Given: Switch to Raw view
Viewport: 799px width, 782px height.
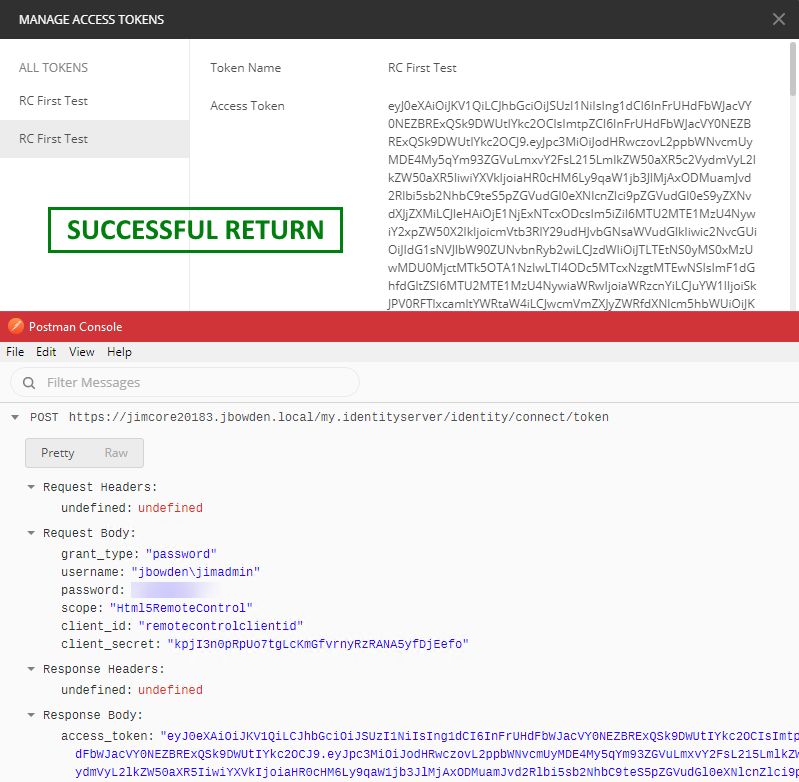Looking at the screenshot, I should coord(116,453).
